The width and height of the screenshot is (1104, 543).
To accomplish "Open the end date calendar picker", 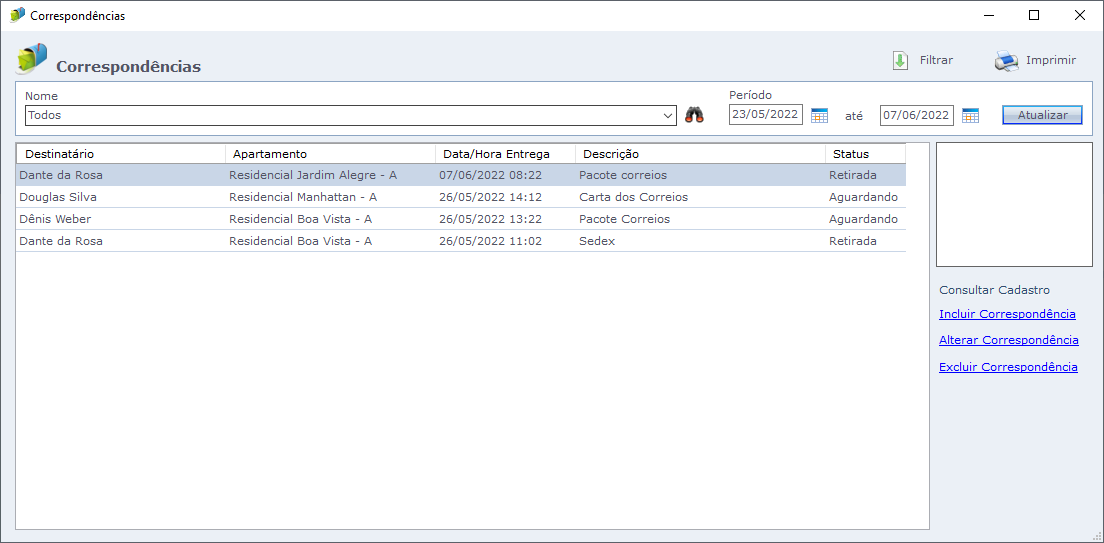I will click(970, 115).
